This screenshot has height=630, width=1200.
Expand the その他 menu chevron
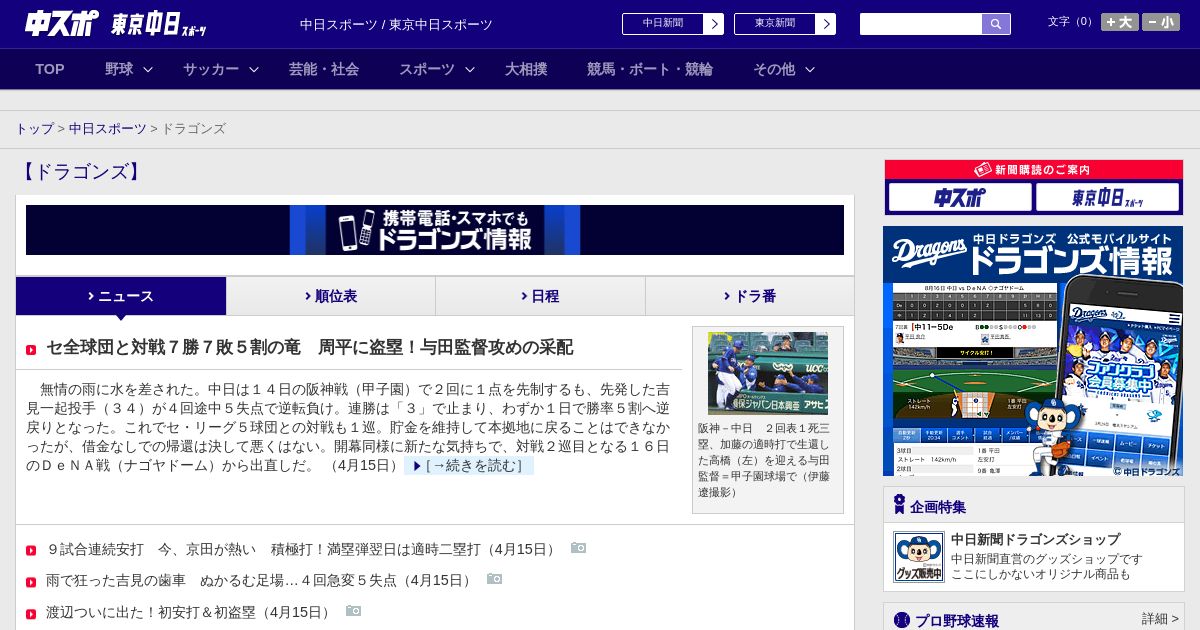[x=810, y=70]
